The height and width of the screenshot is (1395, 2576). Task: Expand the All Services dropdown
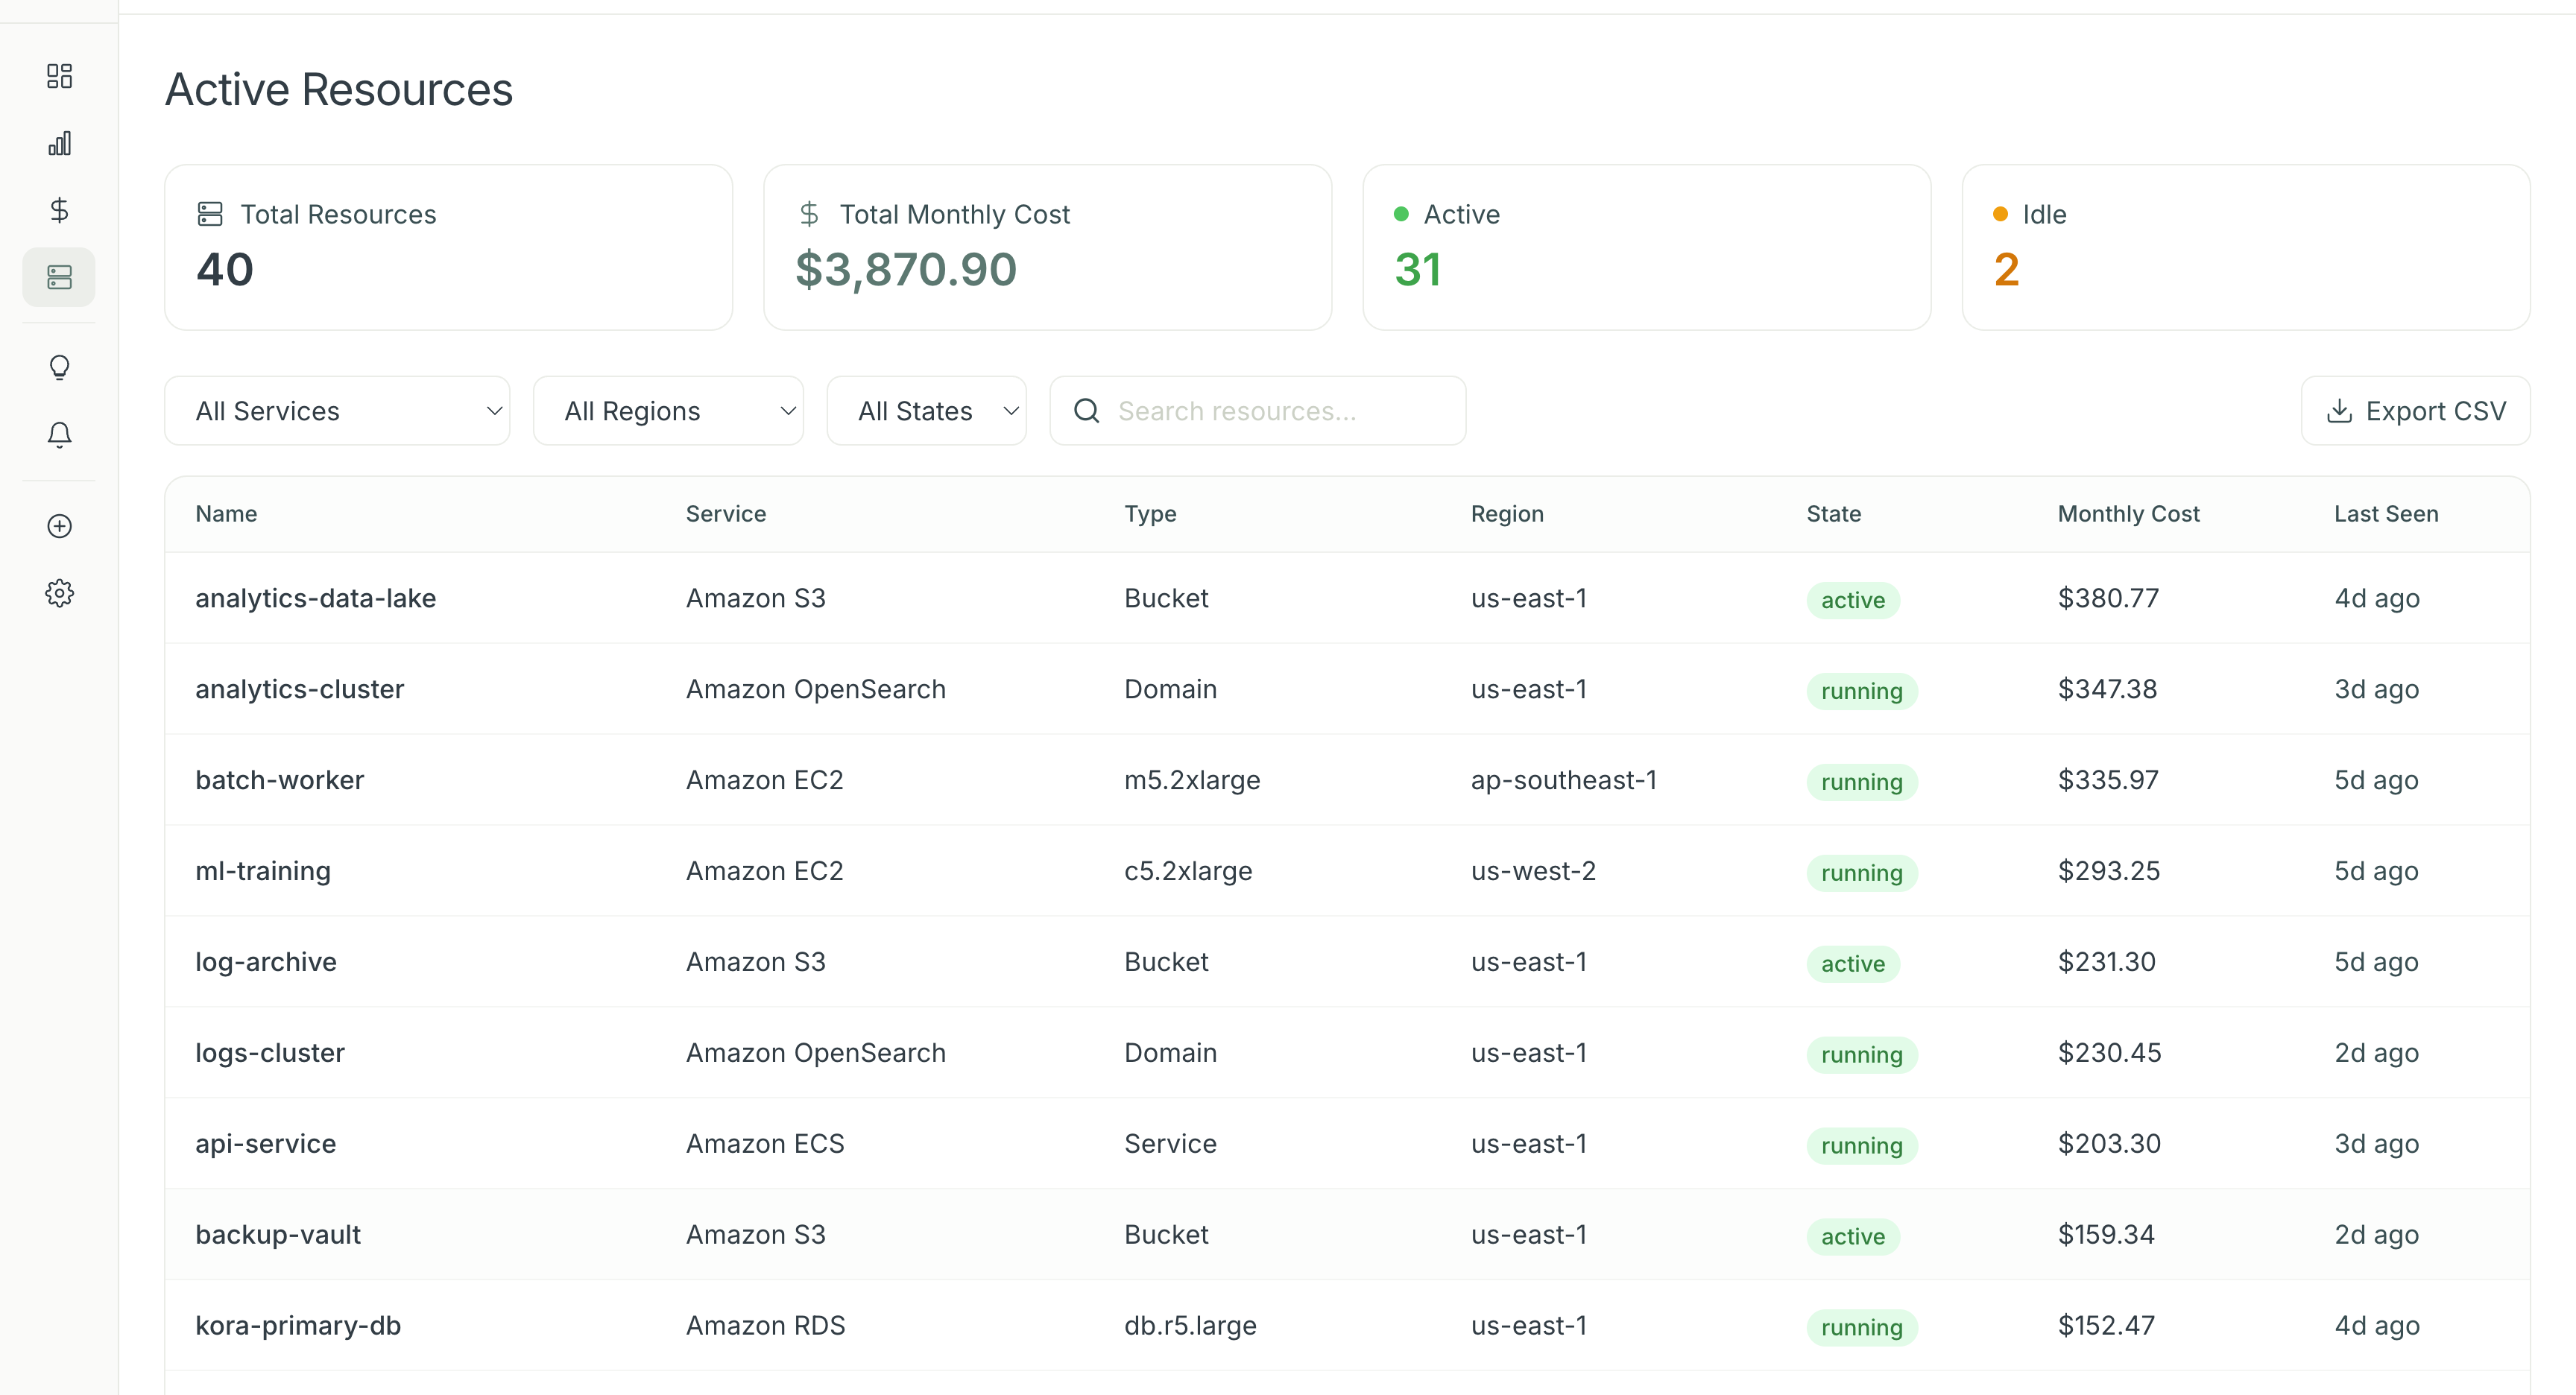[x=337, y=411]
